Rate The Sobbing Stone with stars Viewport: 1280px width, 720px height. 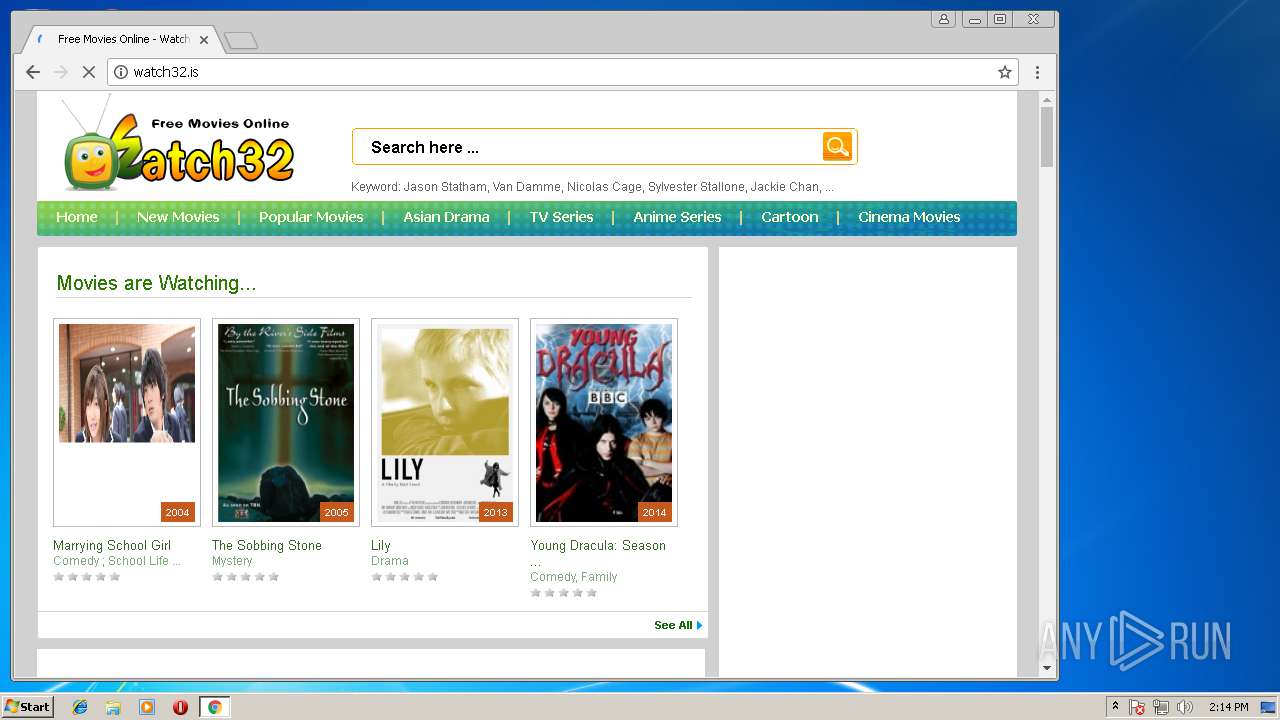pyautogui.click(x=246, y=577)
